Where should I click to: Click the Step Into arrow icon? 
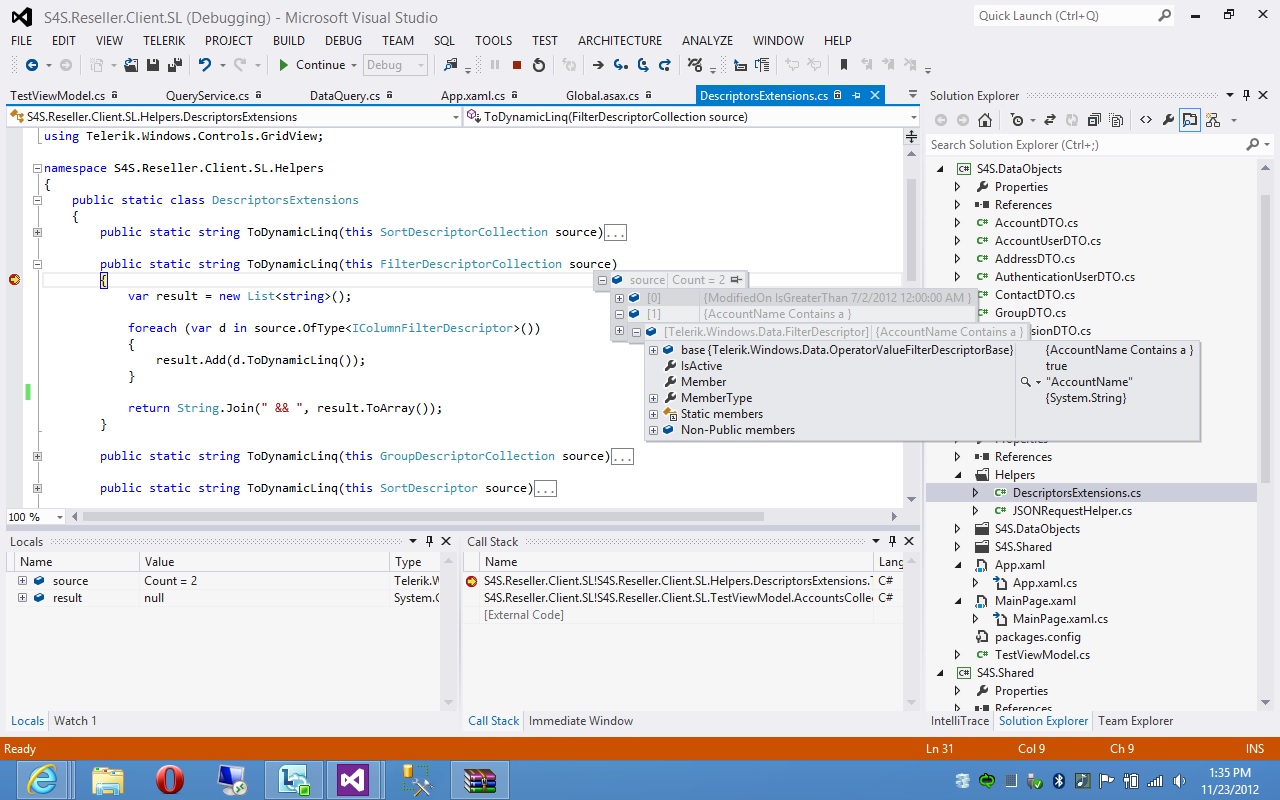pyautogui.click(x=620, y=65)
